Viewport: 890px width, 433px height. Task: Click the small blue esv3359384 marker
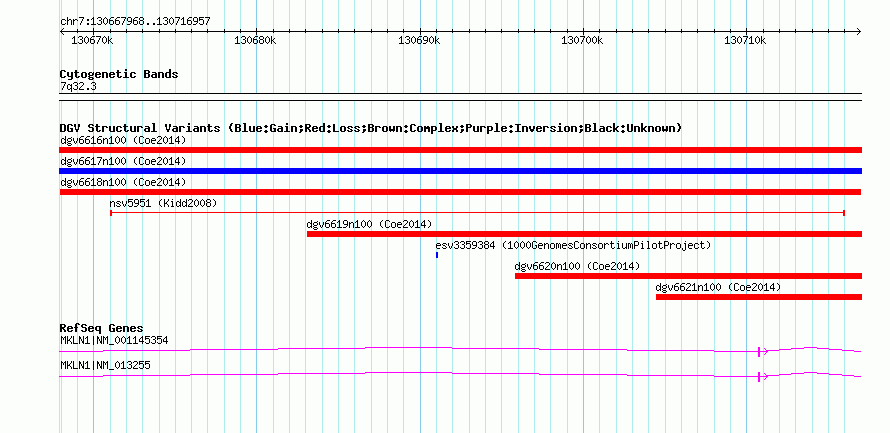coord(437,255)
